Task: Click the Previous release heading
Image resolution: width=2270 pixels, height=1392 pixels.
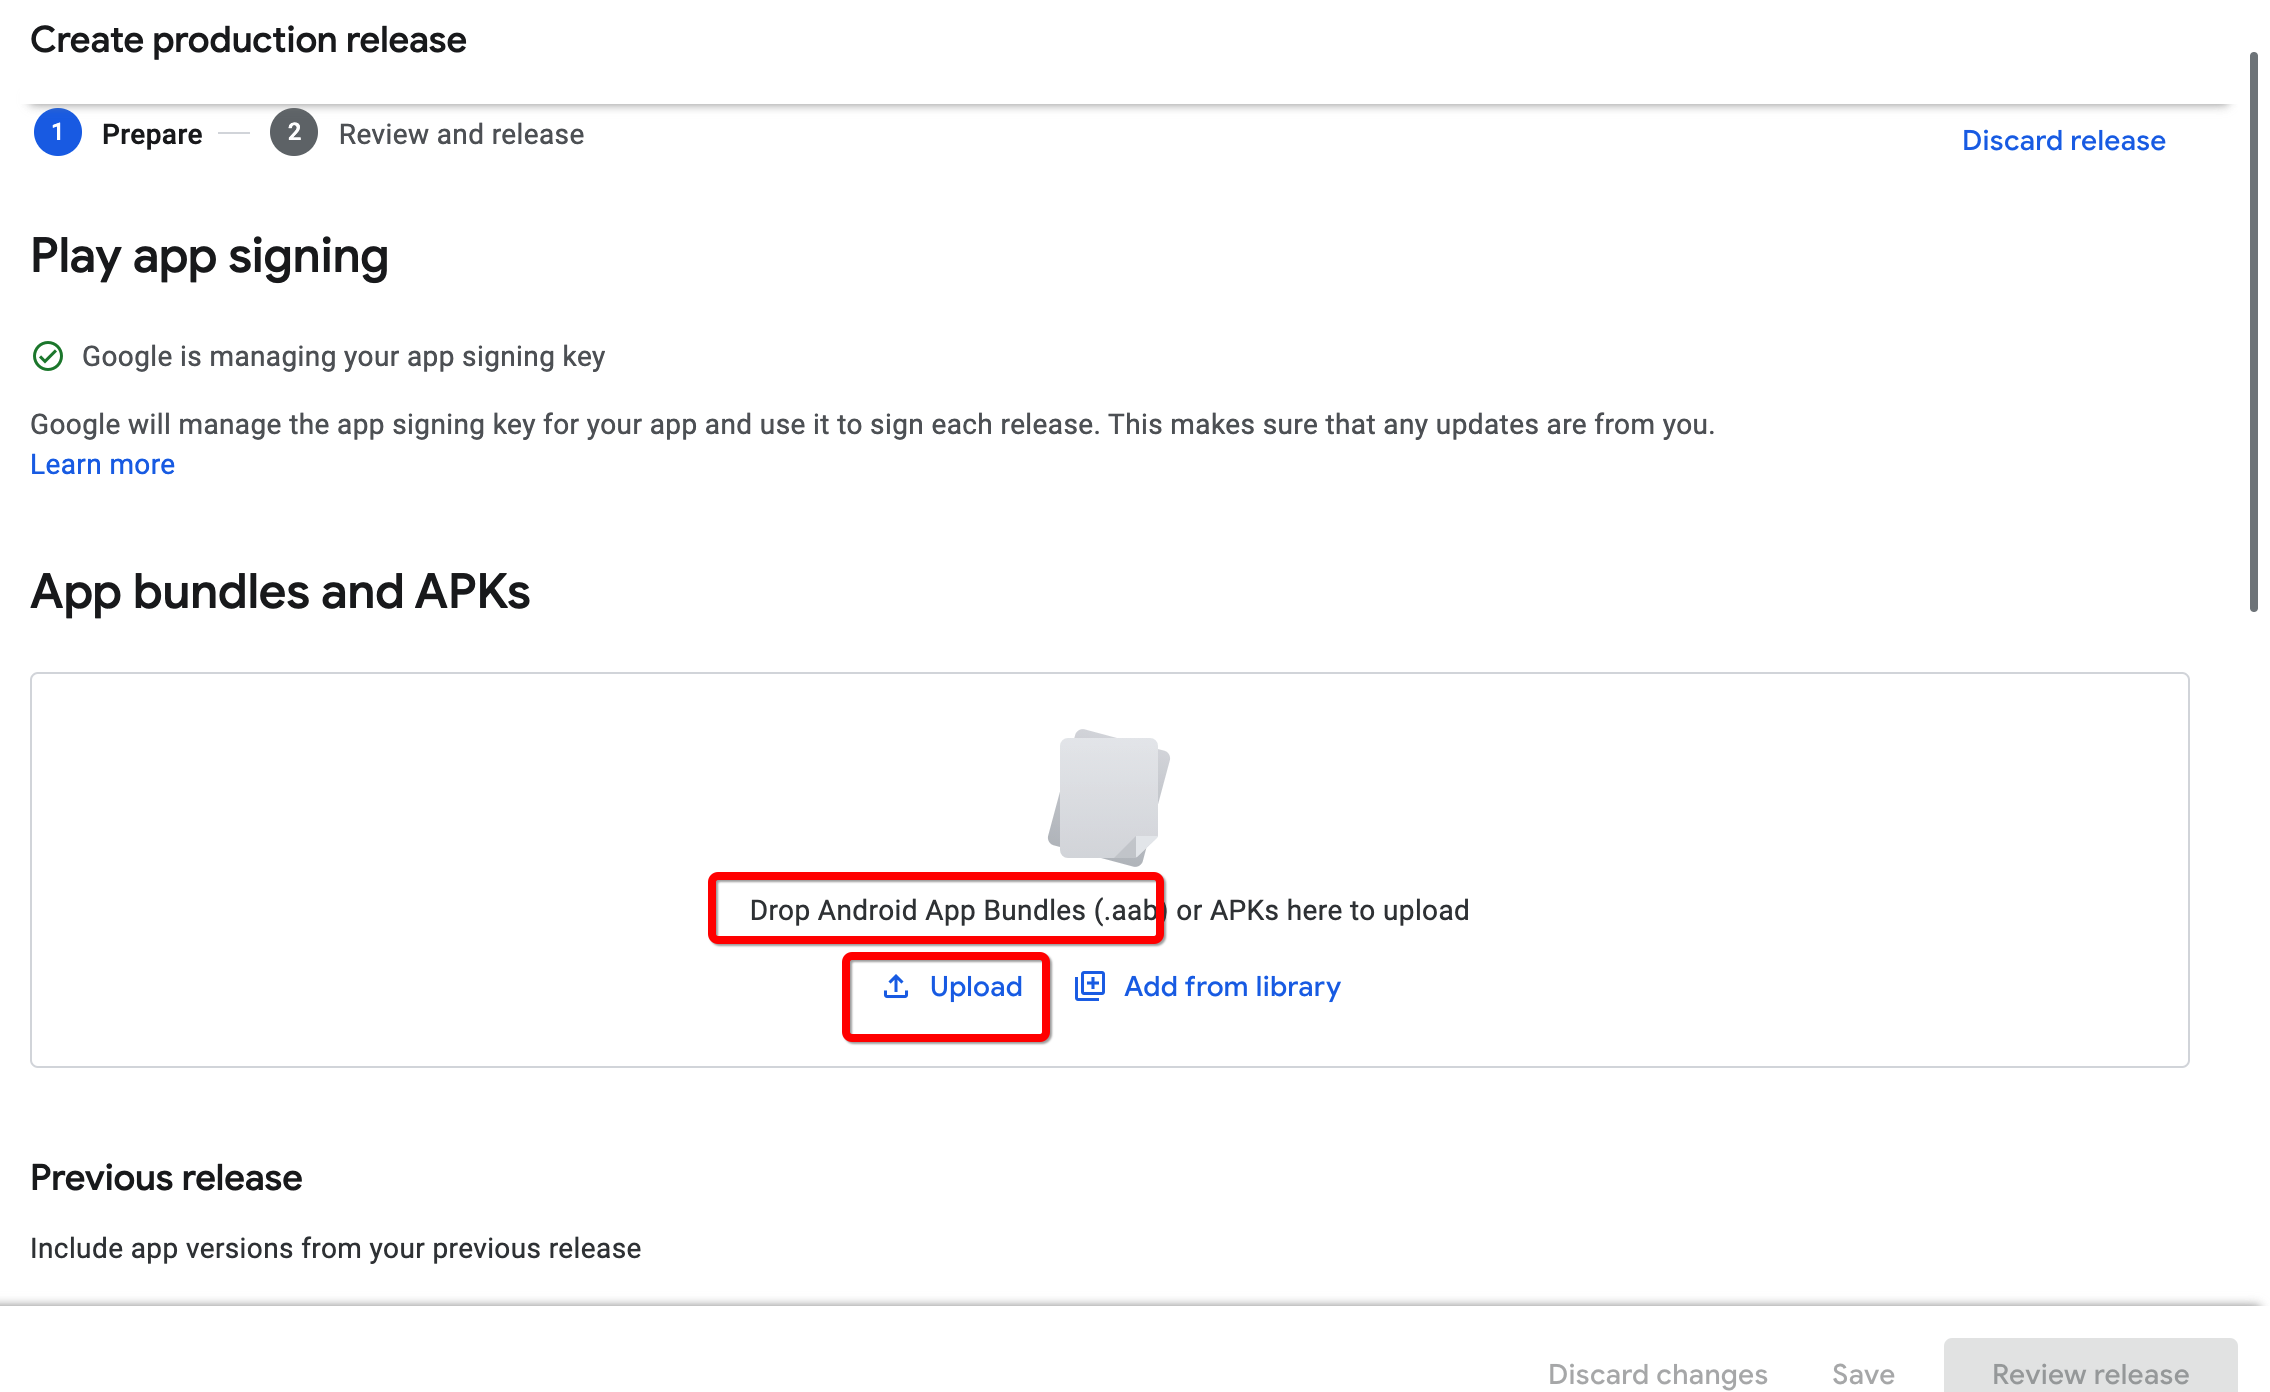Action: 166,1178
